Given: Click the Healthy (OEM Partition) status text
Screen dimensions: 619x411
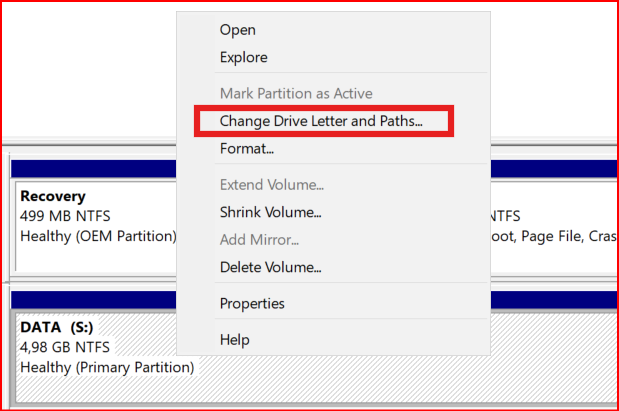Looking at the screenshot, I should (x=98, y=236).
